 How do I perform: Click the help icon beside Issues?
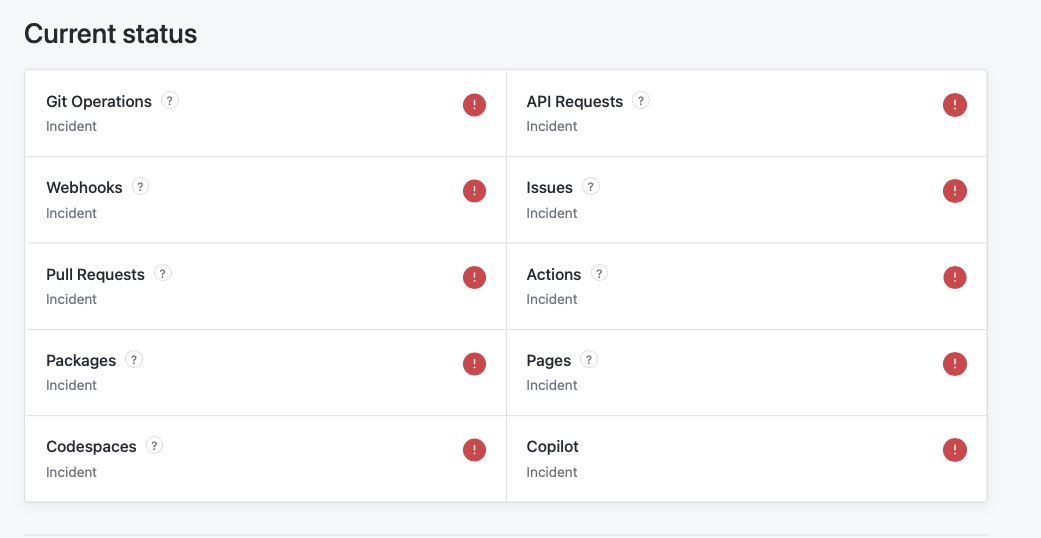pyautogui.click(x=591, y=187)
